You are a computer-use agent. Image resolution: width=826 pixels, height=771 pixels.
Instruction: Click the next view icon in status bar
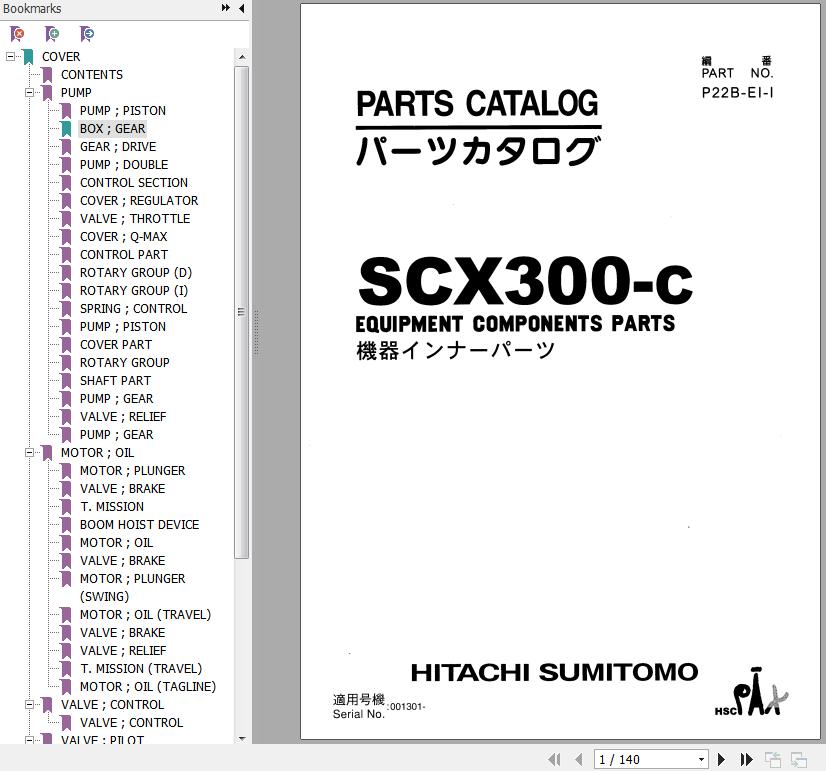[x=799, y=759]
